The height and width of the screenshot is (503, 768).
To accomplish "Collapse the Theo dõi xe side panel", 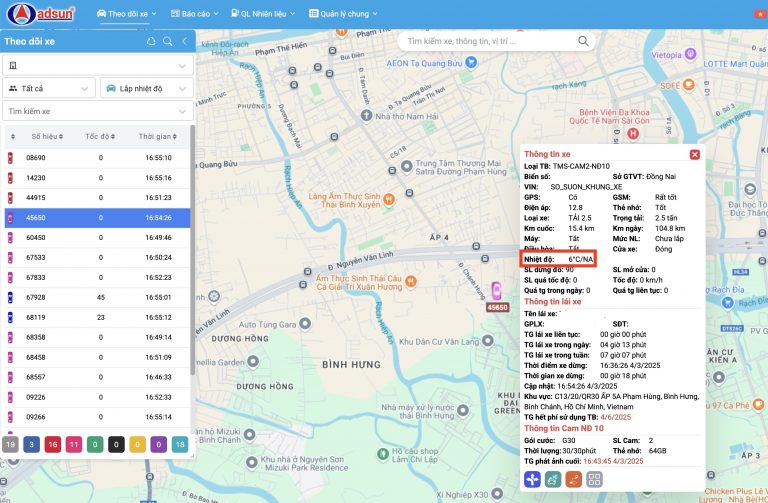I will [184, 41].
